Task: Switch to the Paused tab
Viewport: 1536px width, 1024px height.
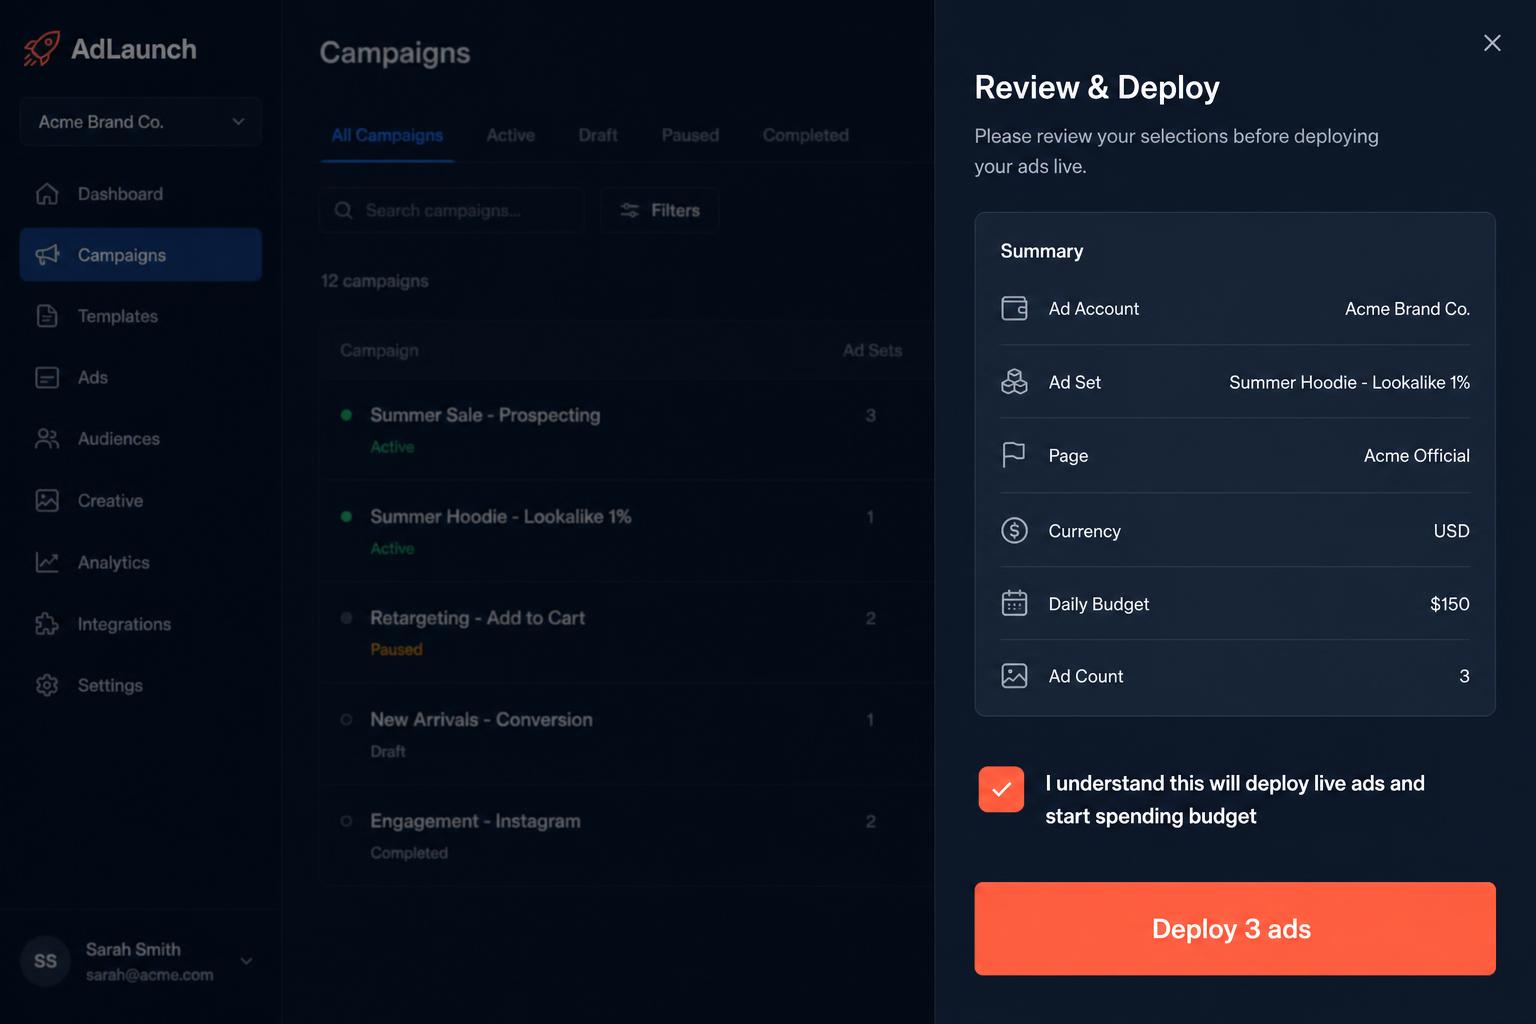Action: tap(690, 135)
